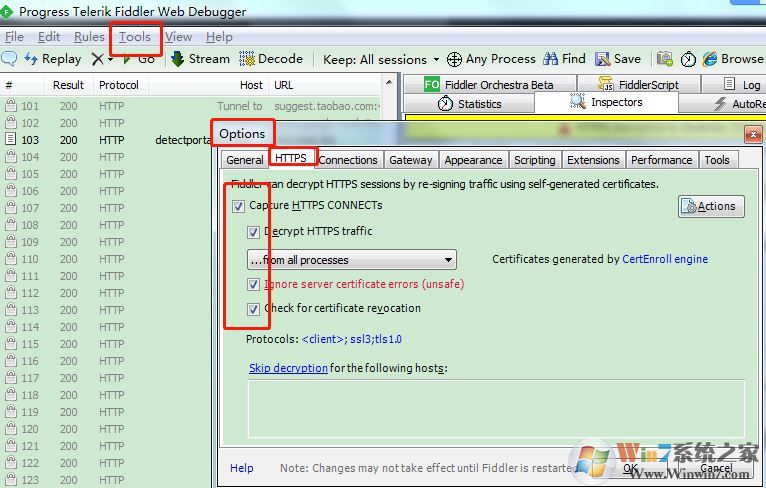Click the Remove X toolbar icon

coord(97,60)
